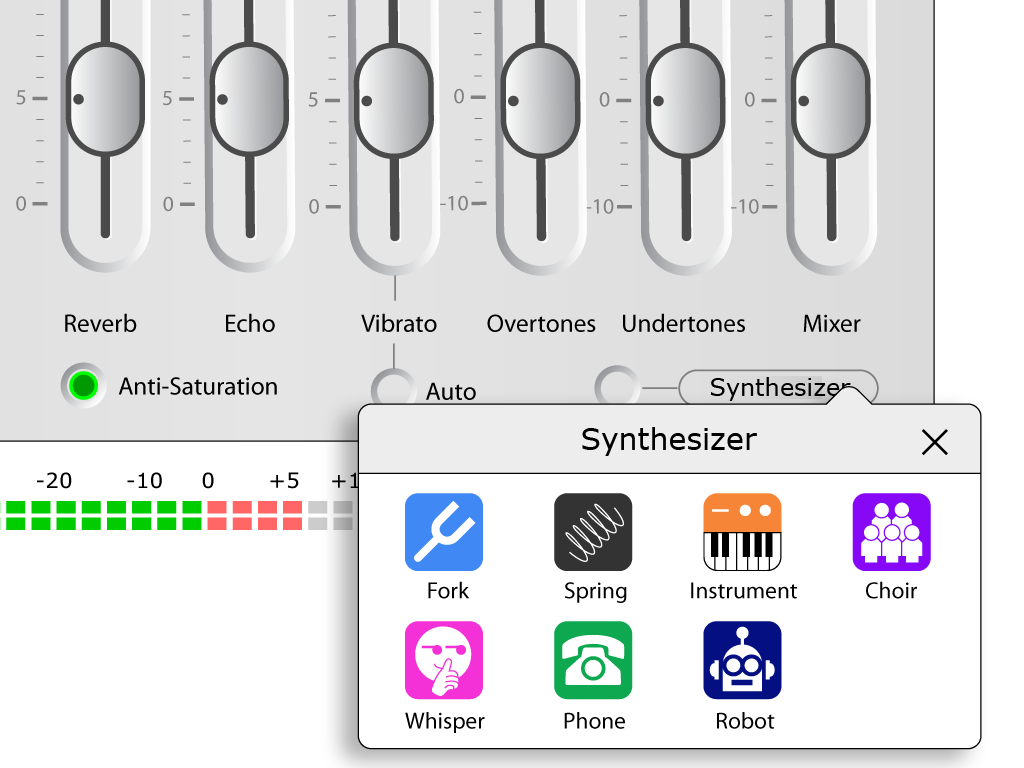Select the purple Choir icon
The height and width of the screenshot is (768, 1024).
tap(891, 532)
